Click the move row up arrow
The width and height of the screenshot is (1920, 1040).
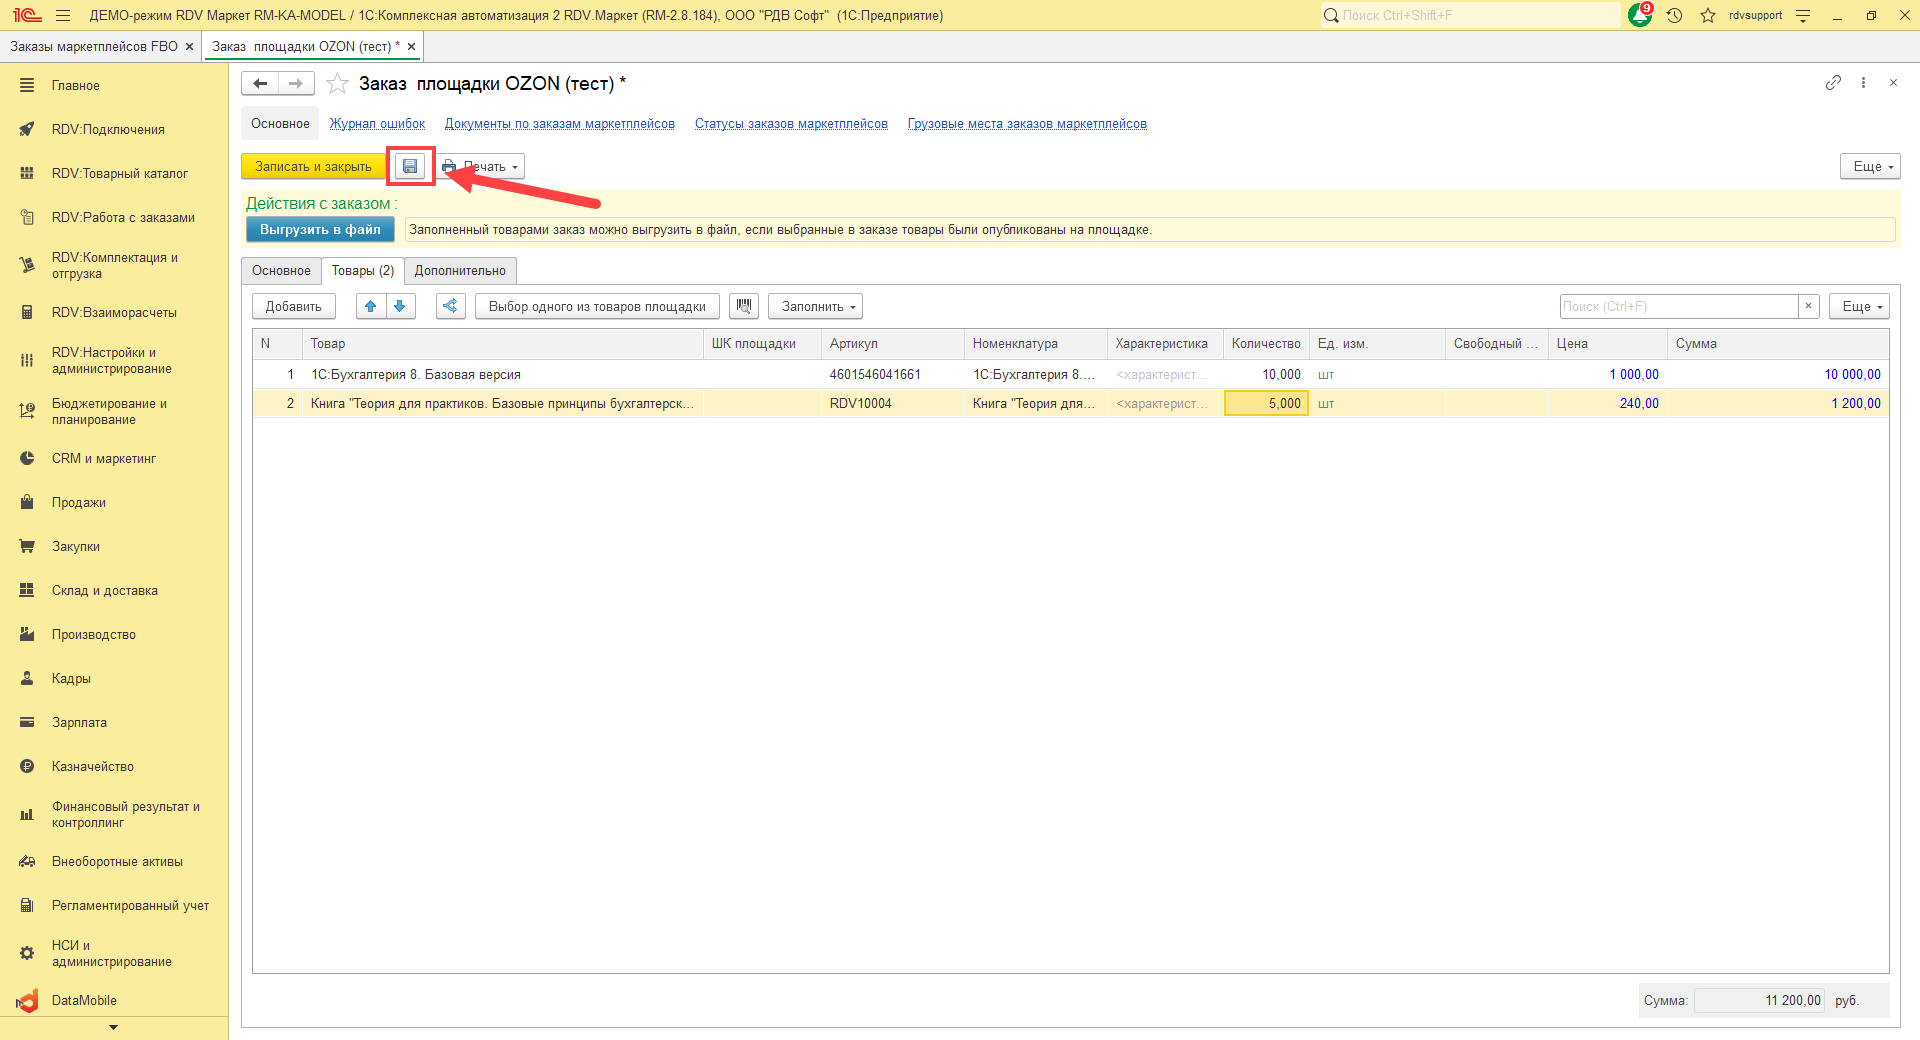tap(371, 307)
